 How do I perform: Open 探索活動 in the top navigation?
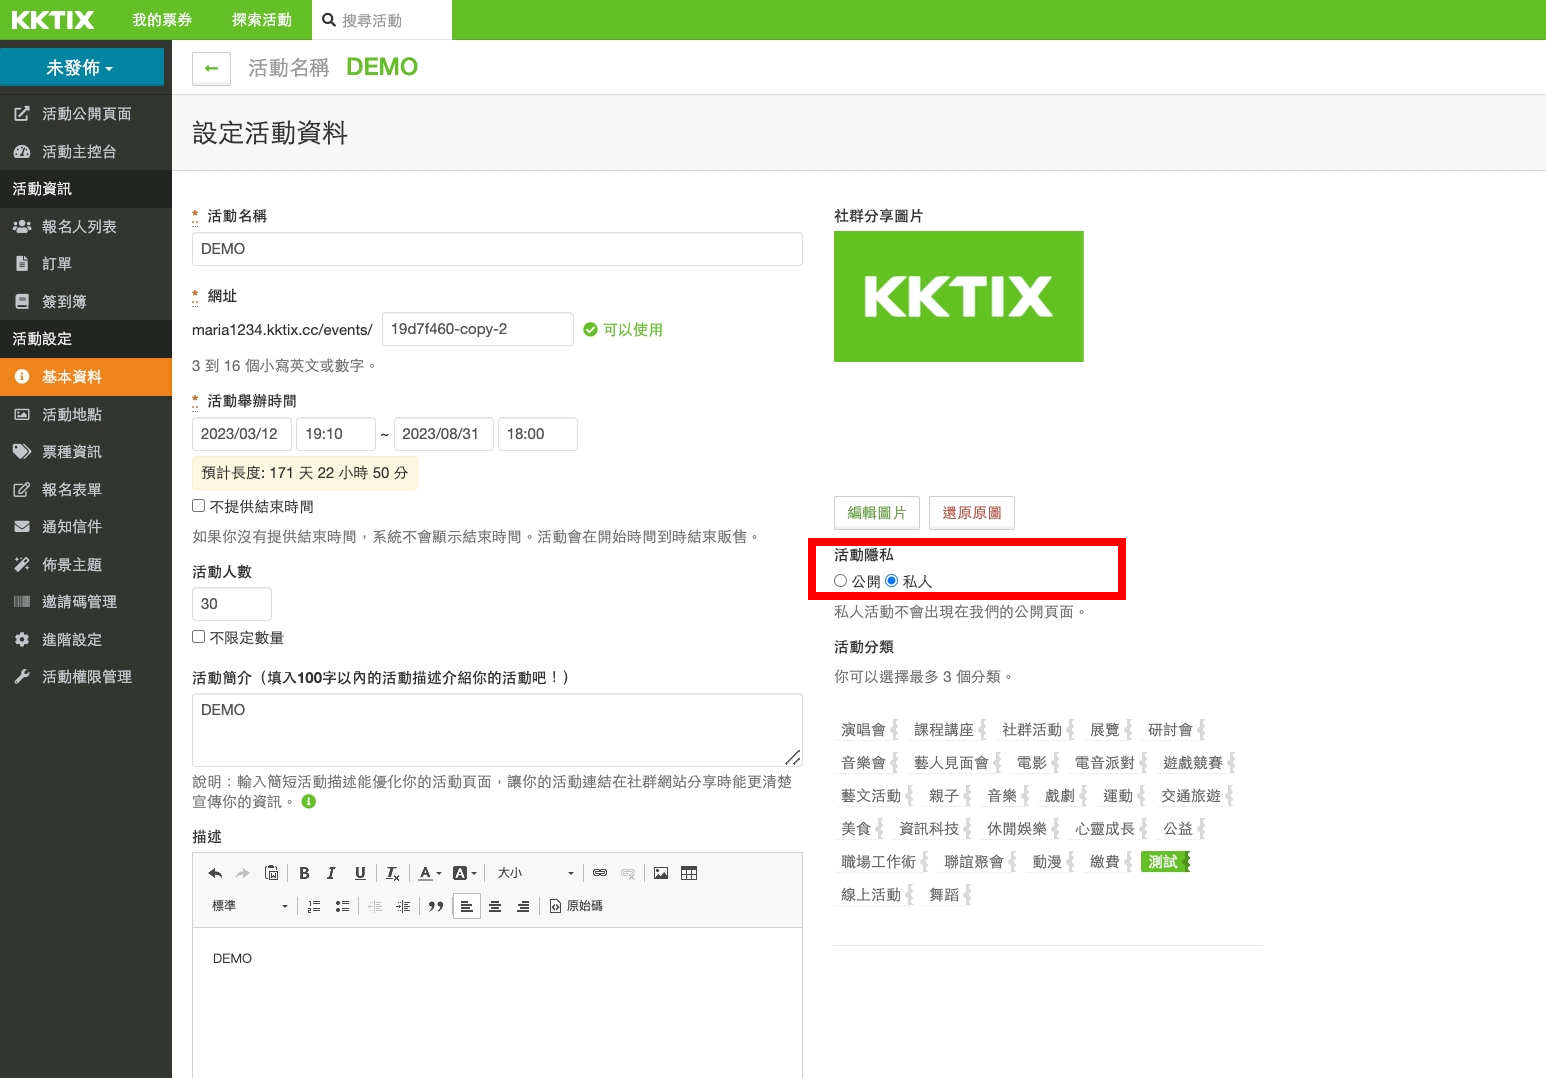(262, 20)
